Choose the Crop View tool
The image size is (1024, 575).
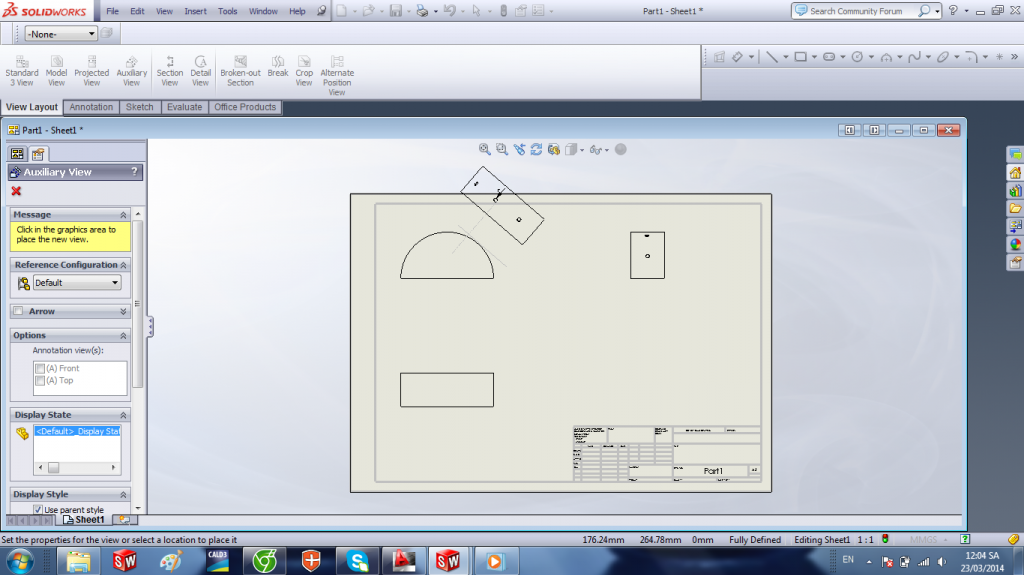pos(304,71)
